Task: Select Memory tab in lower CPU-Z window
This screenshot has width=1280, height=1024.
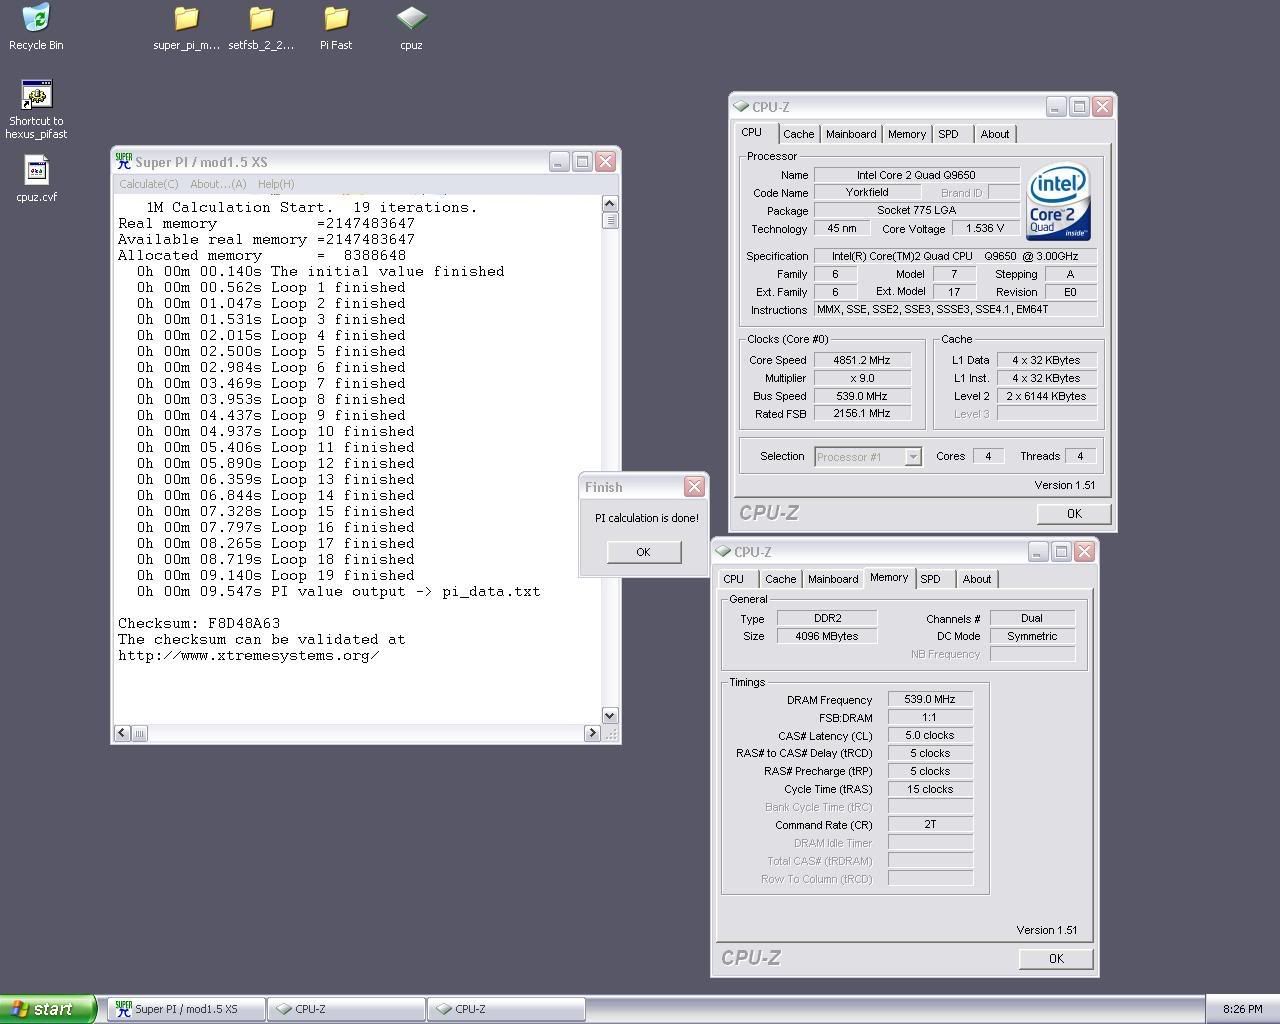Action: (x=889, y=577)
